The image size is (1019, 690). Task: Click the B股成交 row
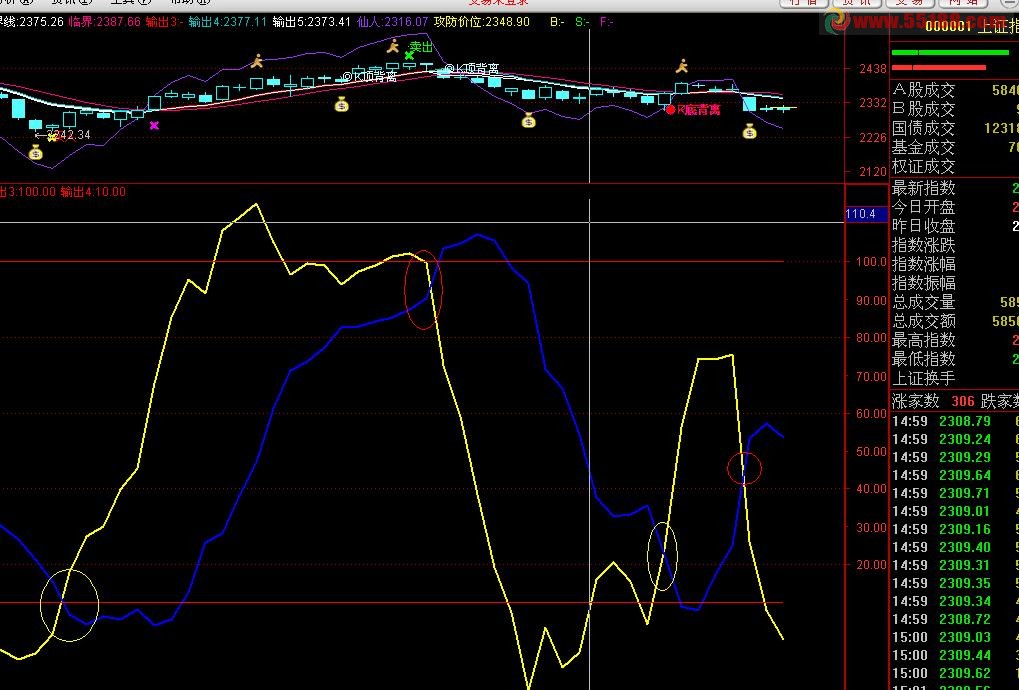point(955,109)
